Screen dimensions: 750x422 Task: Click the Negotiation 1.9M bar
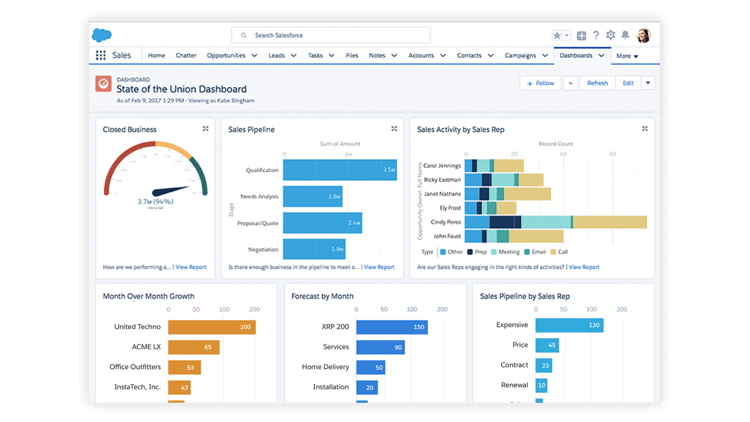[x=314, y=249]
